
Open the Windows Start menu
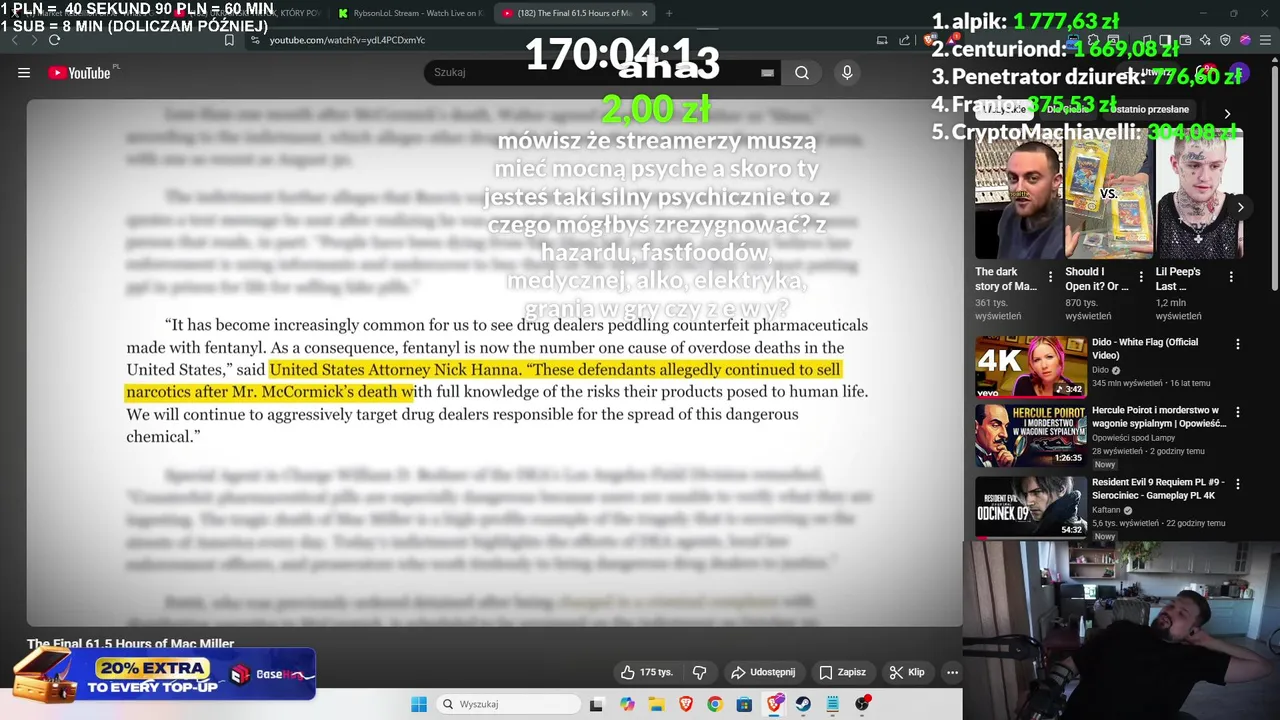pyautogui.click(x=419, y=704)
